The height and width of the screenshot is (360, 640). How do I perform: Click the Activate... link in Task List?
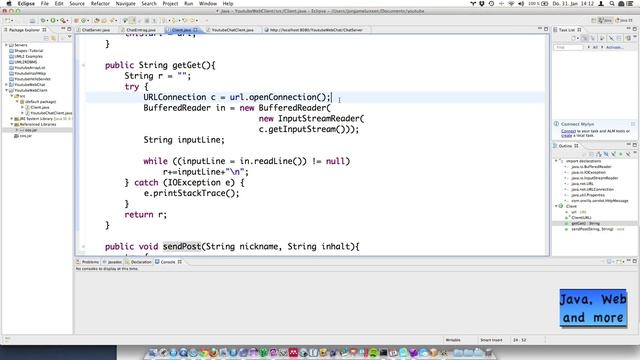(614, 47)
